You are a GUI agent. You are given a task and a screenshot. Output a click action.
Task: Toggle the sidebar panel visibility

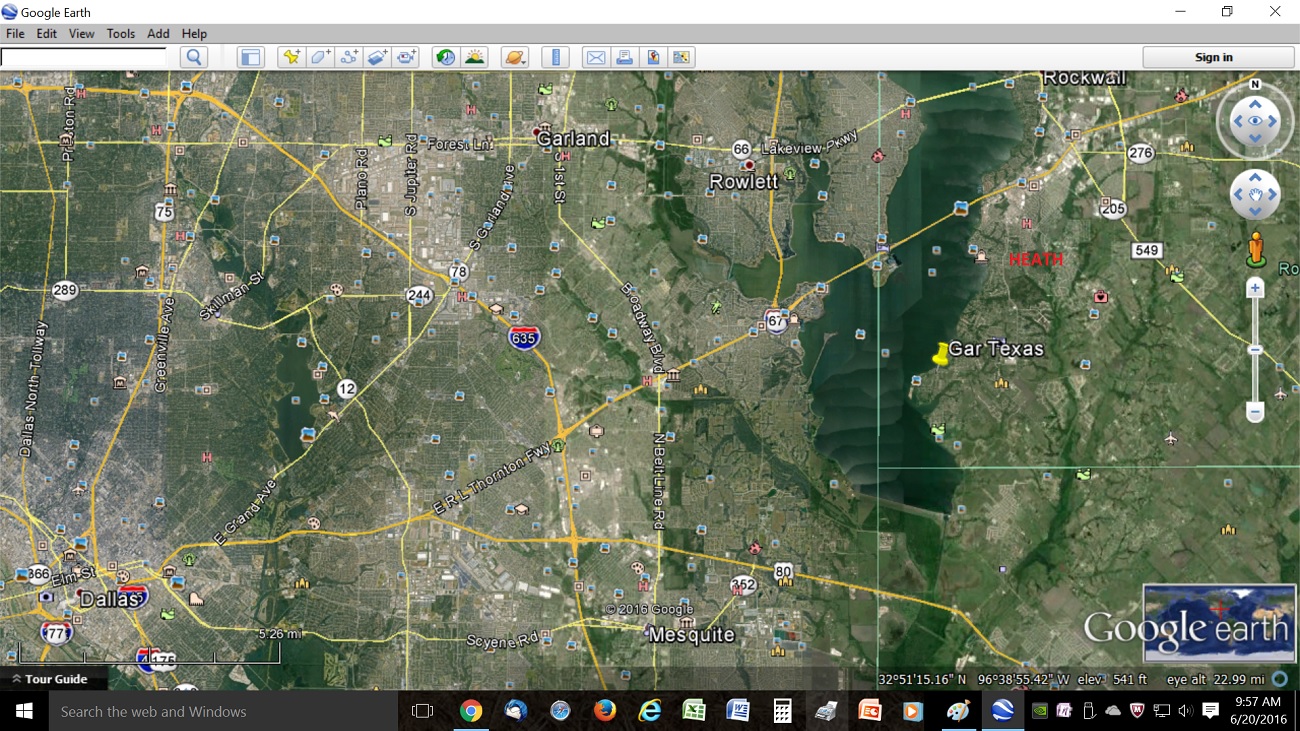[x=249, y=57]
